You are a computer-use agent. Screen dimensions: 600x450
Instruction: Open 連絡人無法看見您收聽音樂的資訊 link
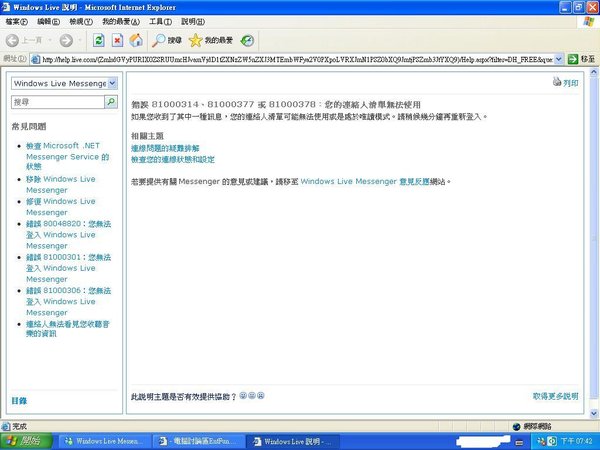pos(68,329)
